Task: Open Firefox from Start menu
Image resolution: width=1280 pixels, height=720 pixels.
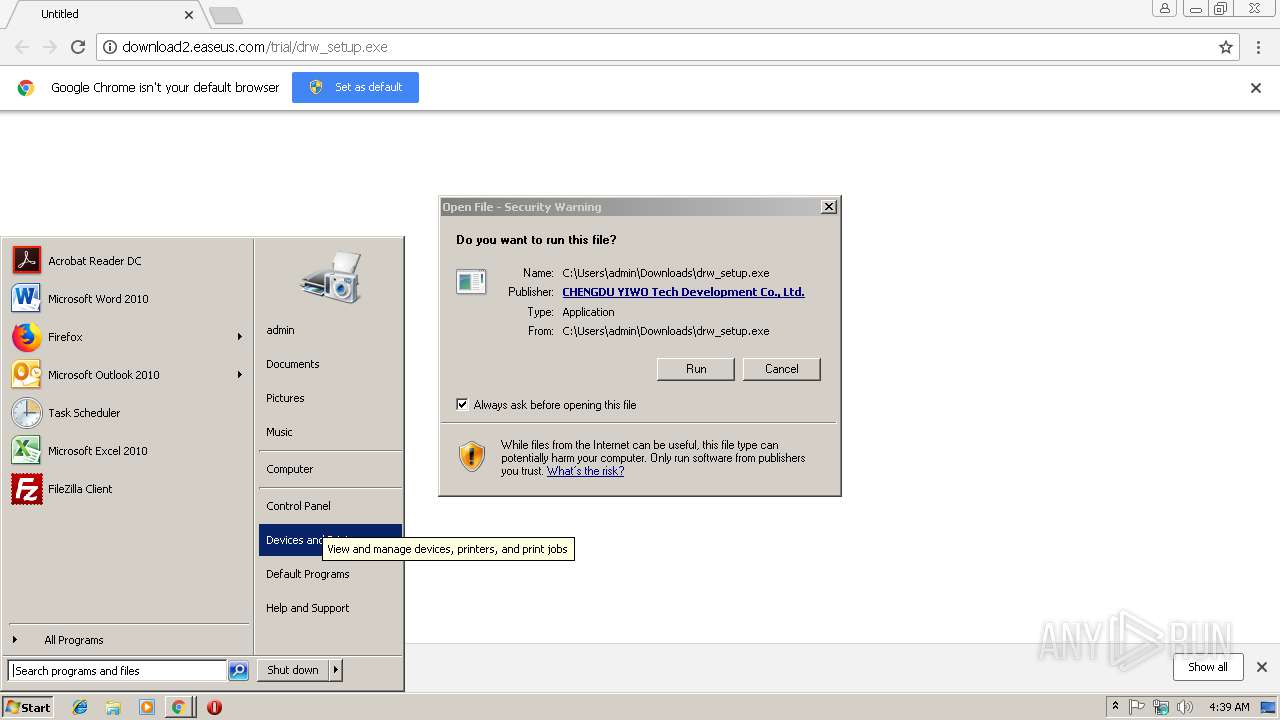Action: pyautogui.click(x=127, y=337)
